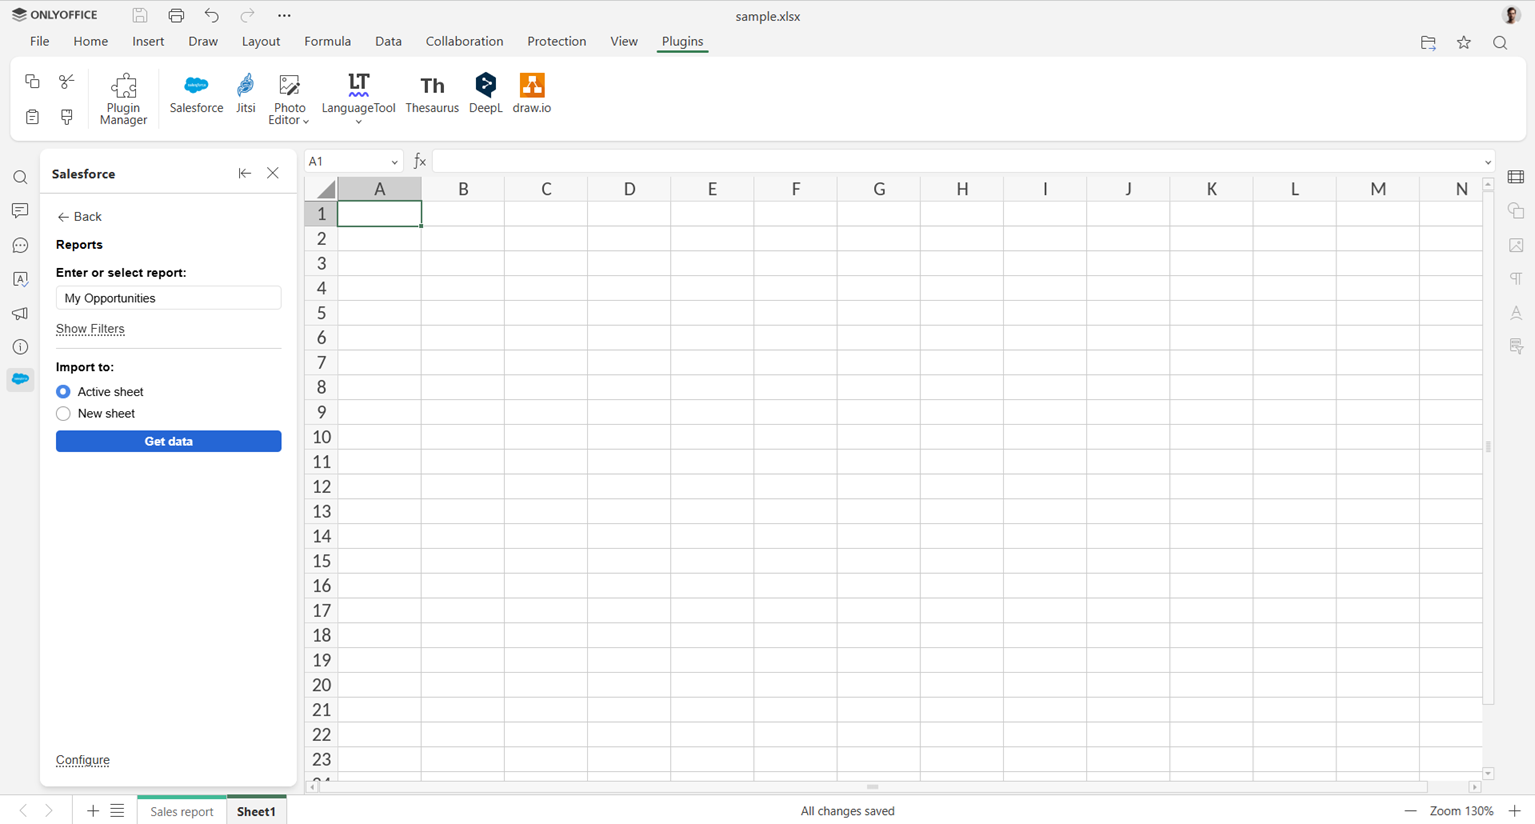This screenshot has height=824, width=1535.
Task: Open the Thesaurus plugin
Action: [432, 95]
